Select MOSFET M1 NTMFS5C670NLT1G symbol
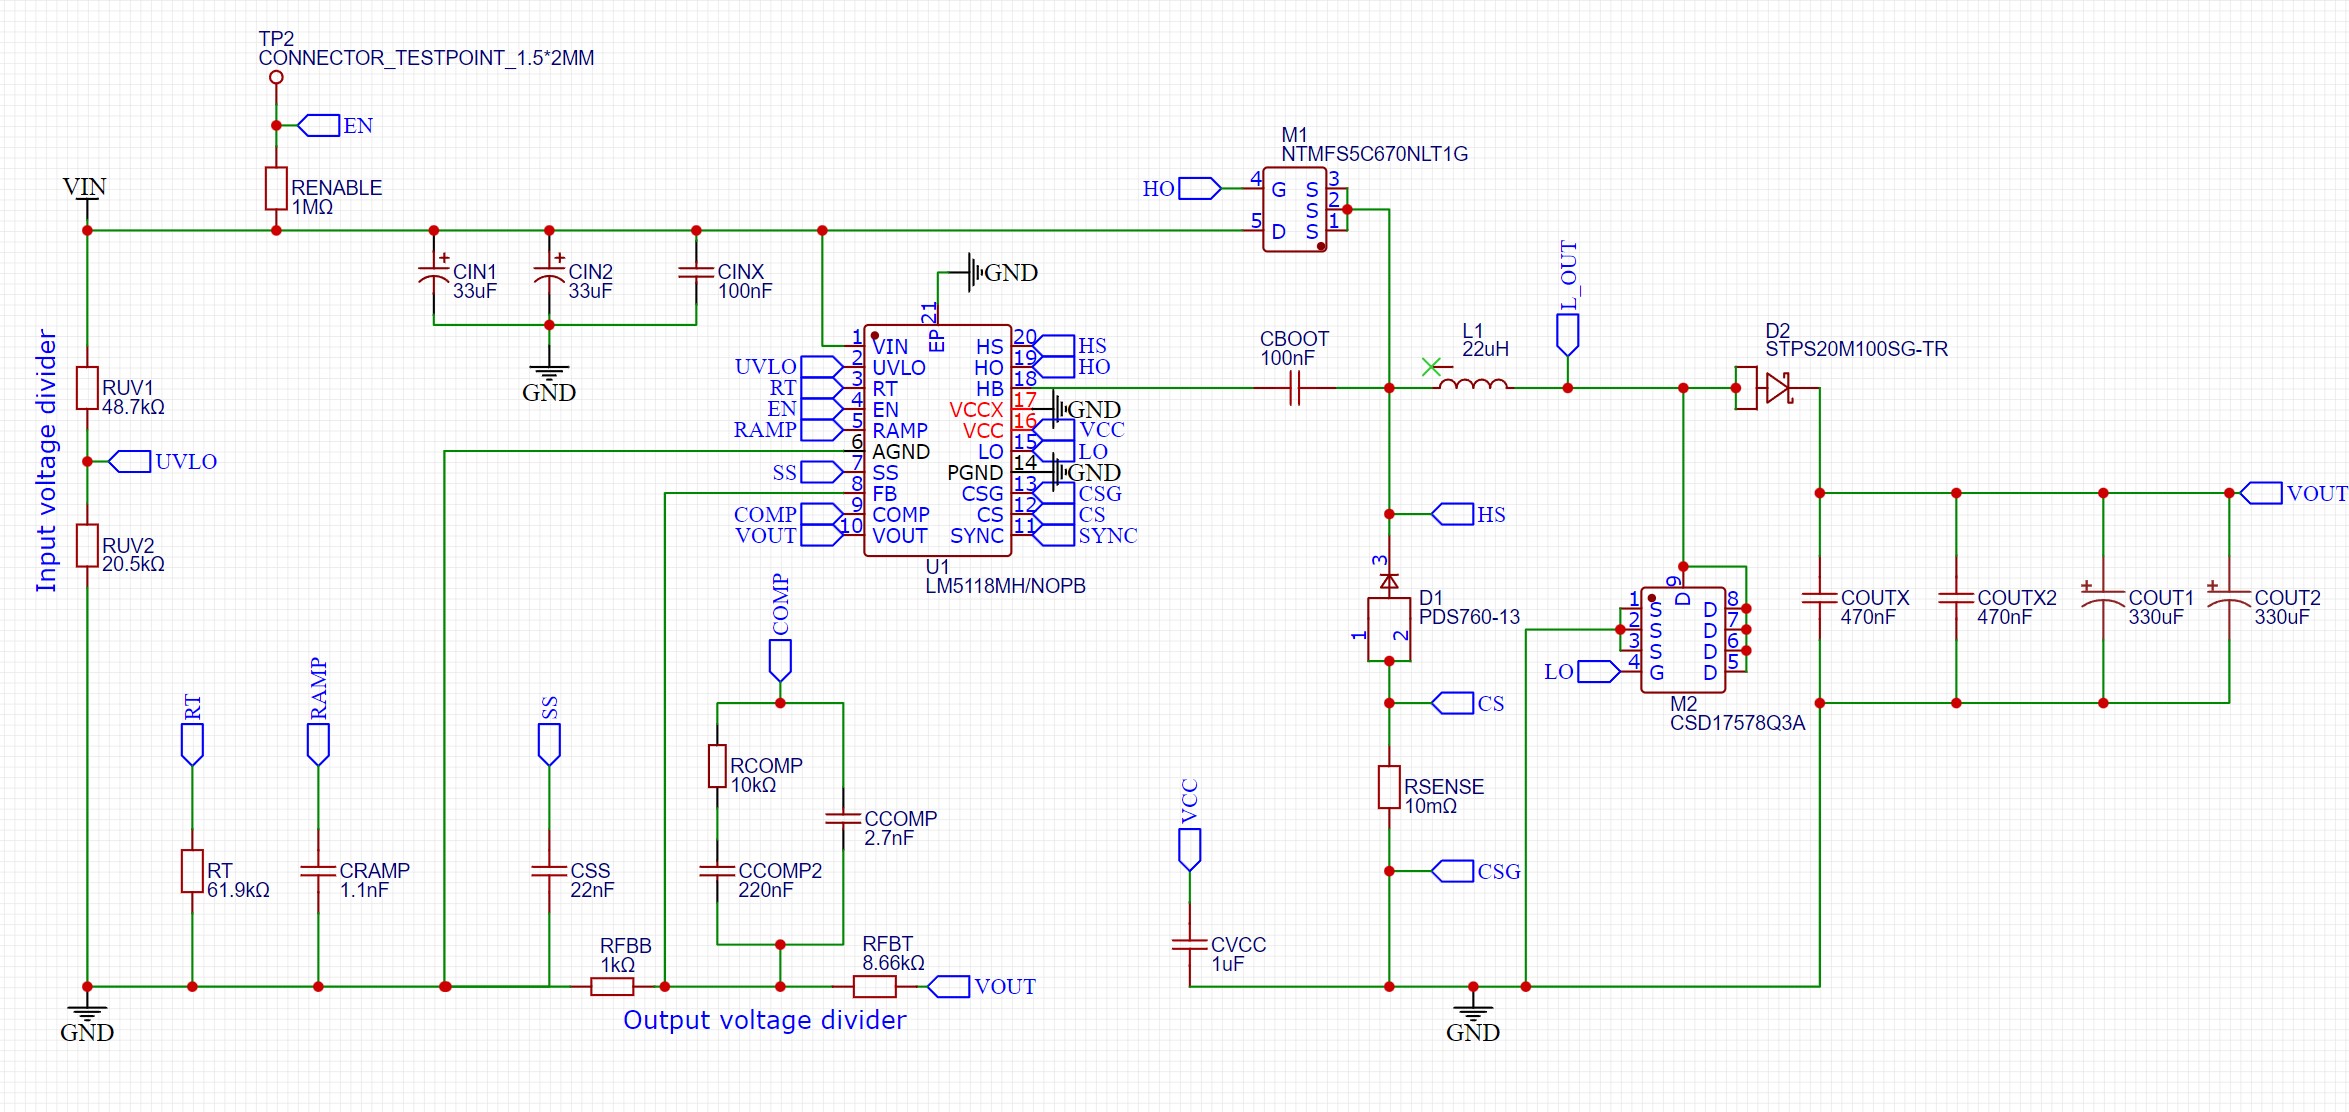 (x=1295, y=209)
